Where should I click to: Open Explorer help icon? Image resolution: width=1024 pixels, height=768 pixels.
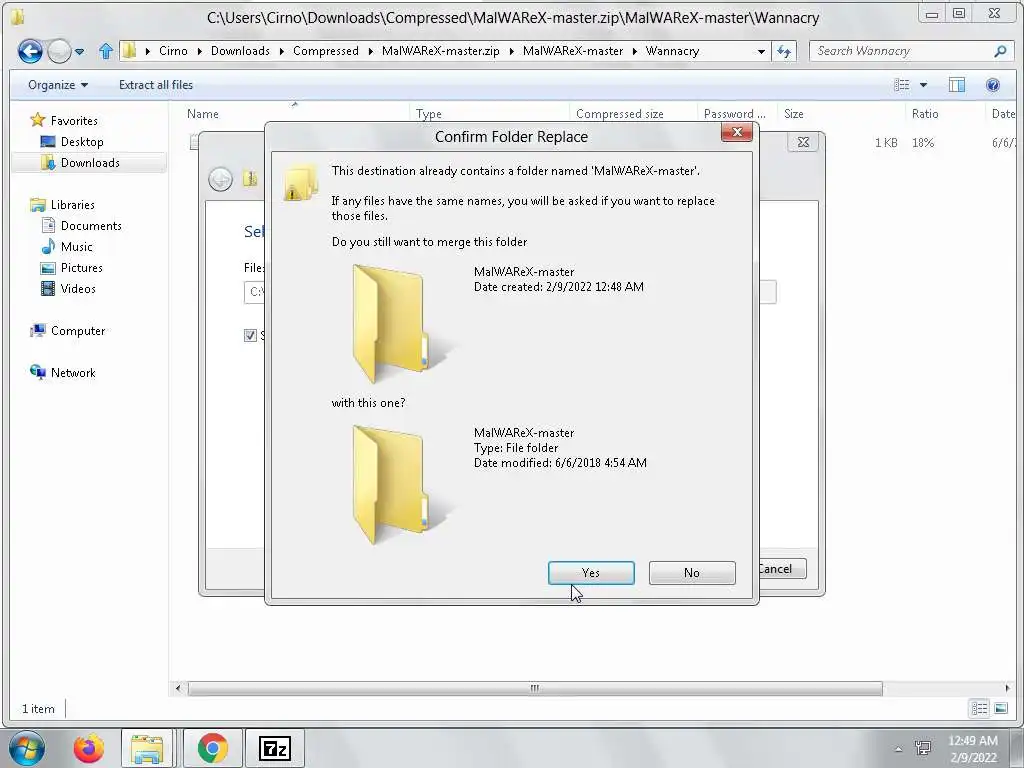[993, 85]
